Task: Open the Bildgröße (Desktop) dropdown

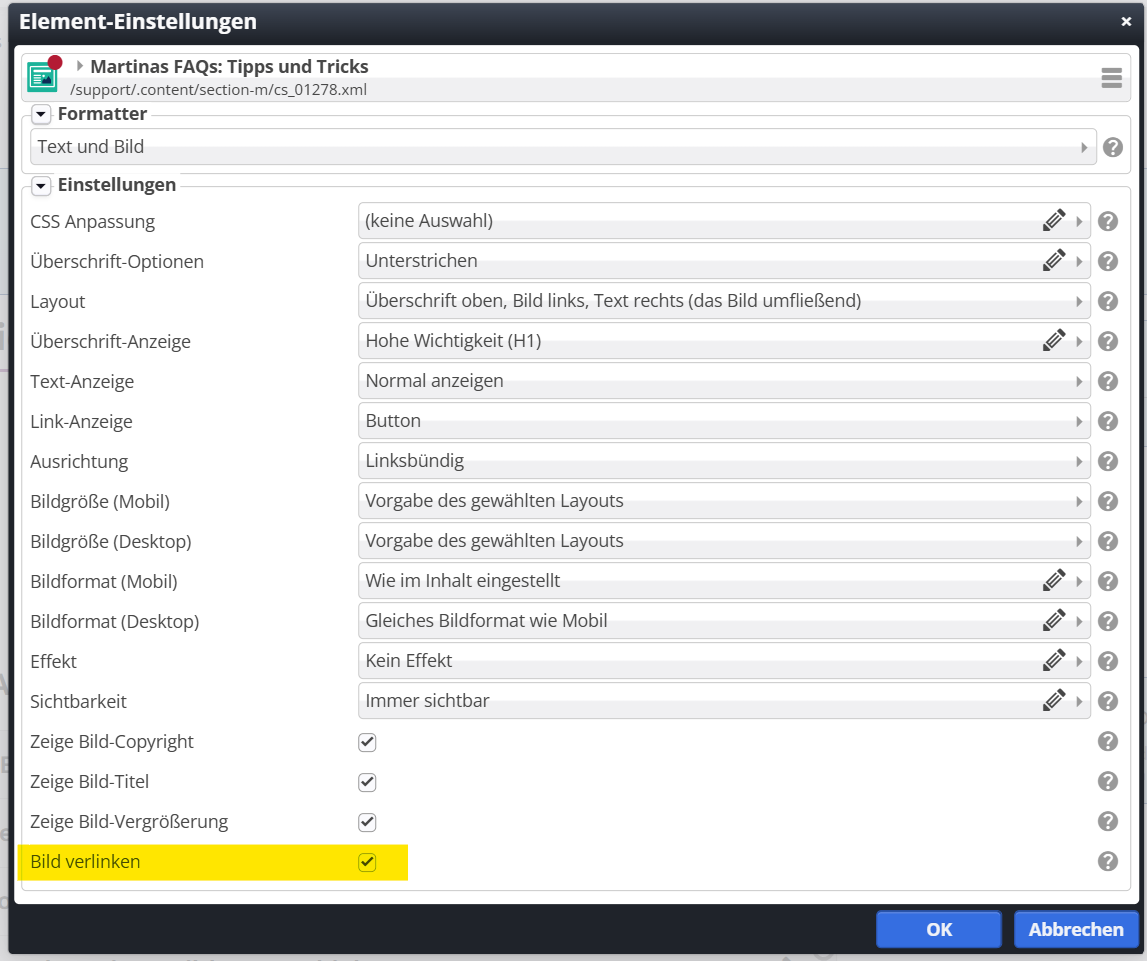Action: click(724, 541)
